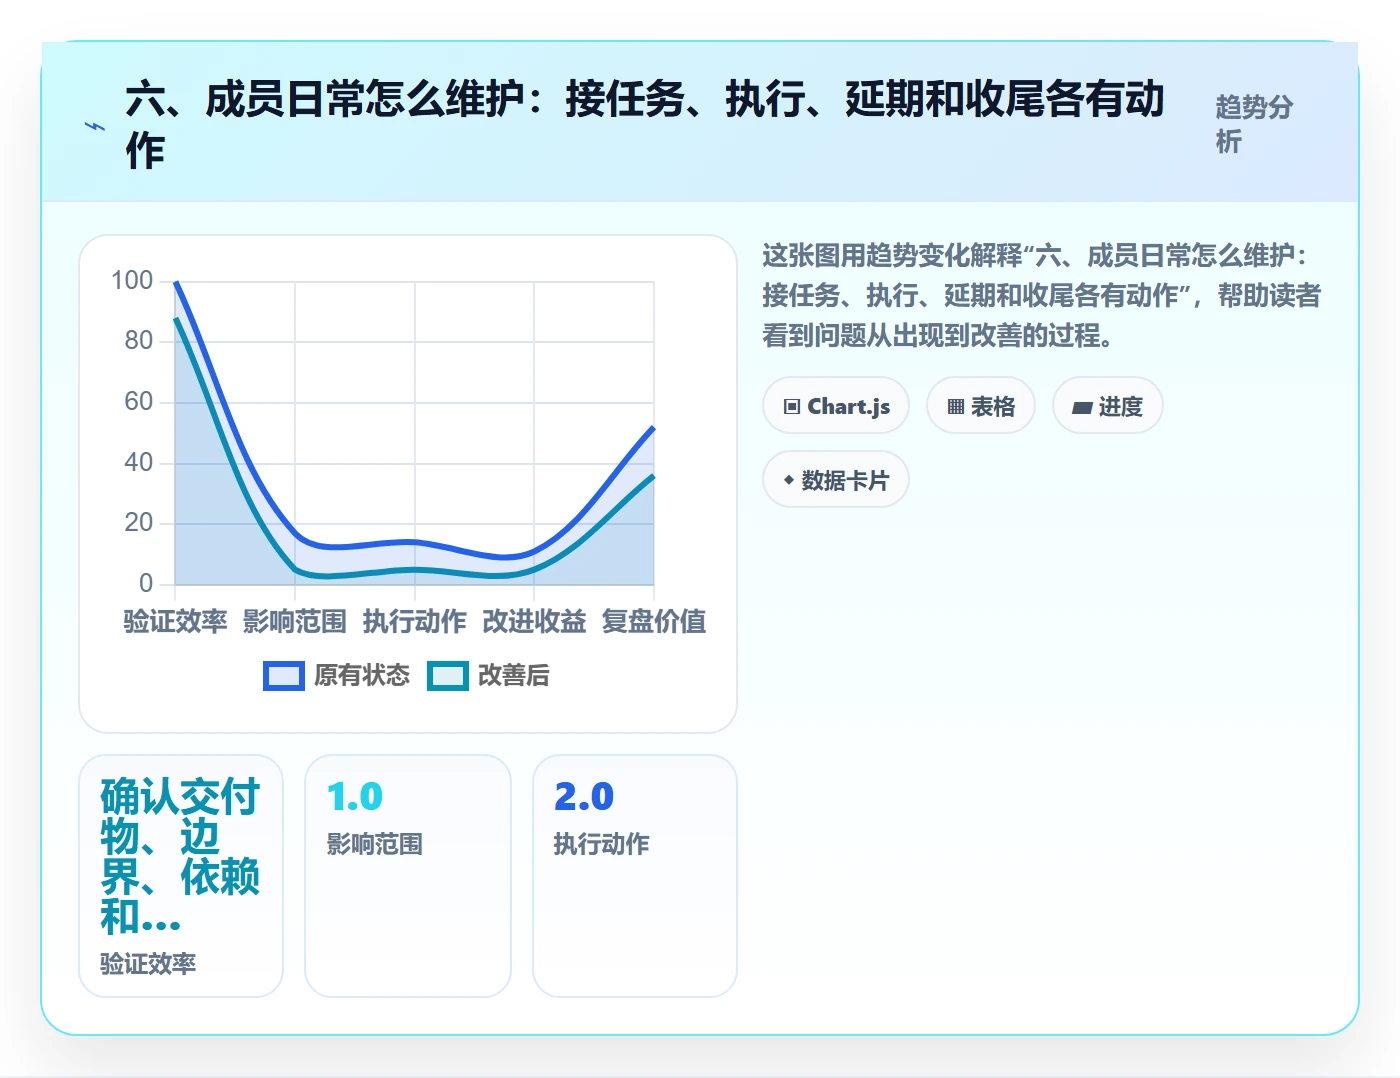Click the Chart.js tag label text

pyautogui.click(x=849, y=406)
